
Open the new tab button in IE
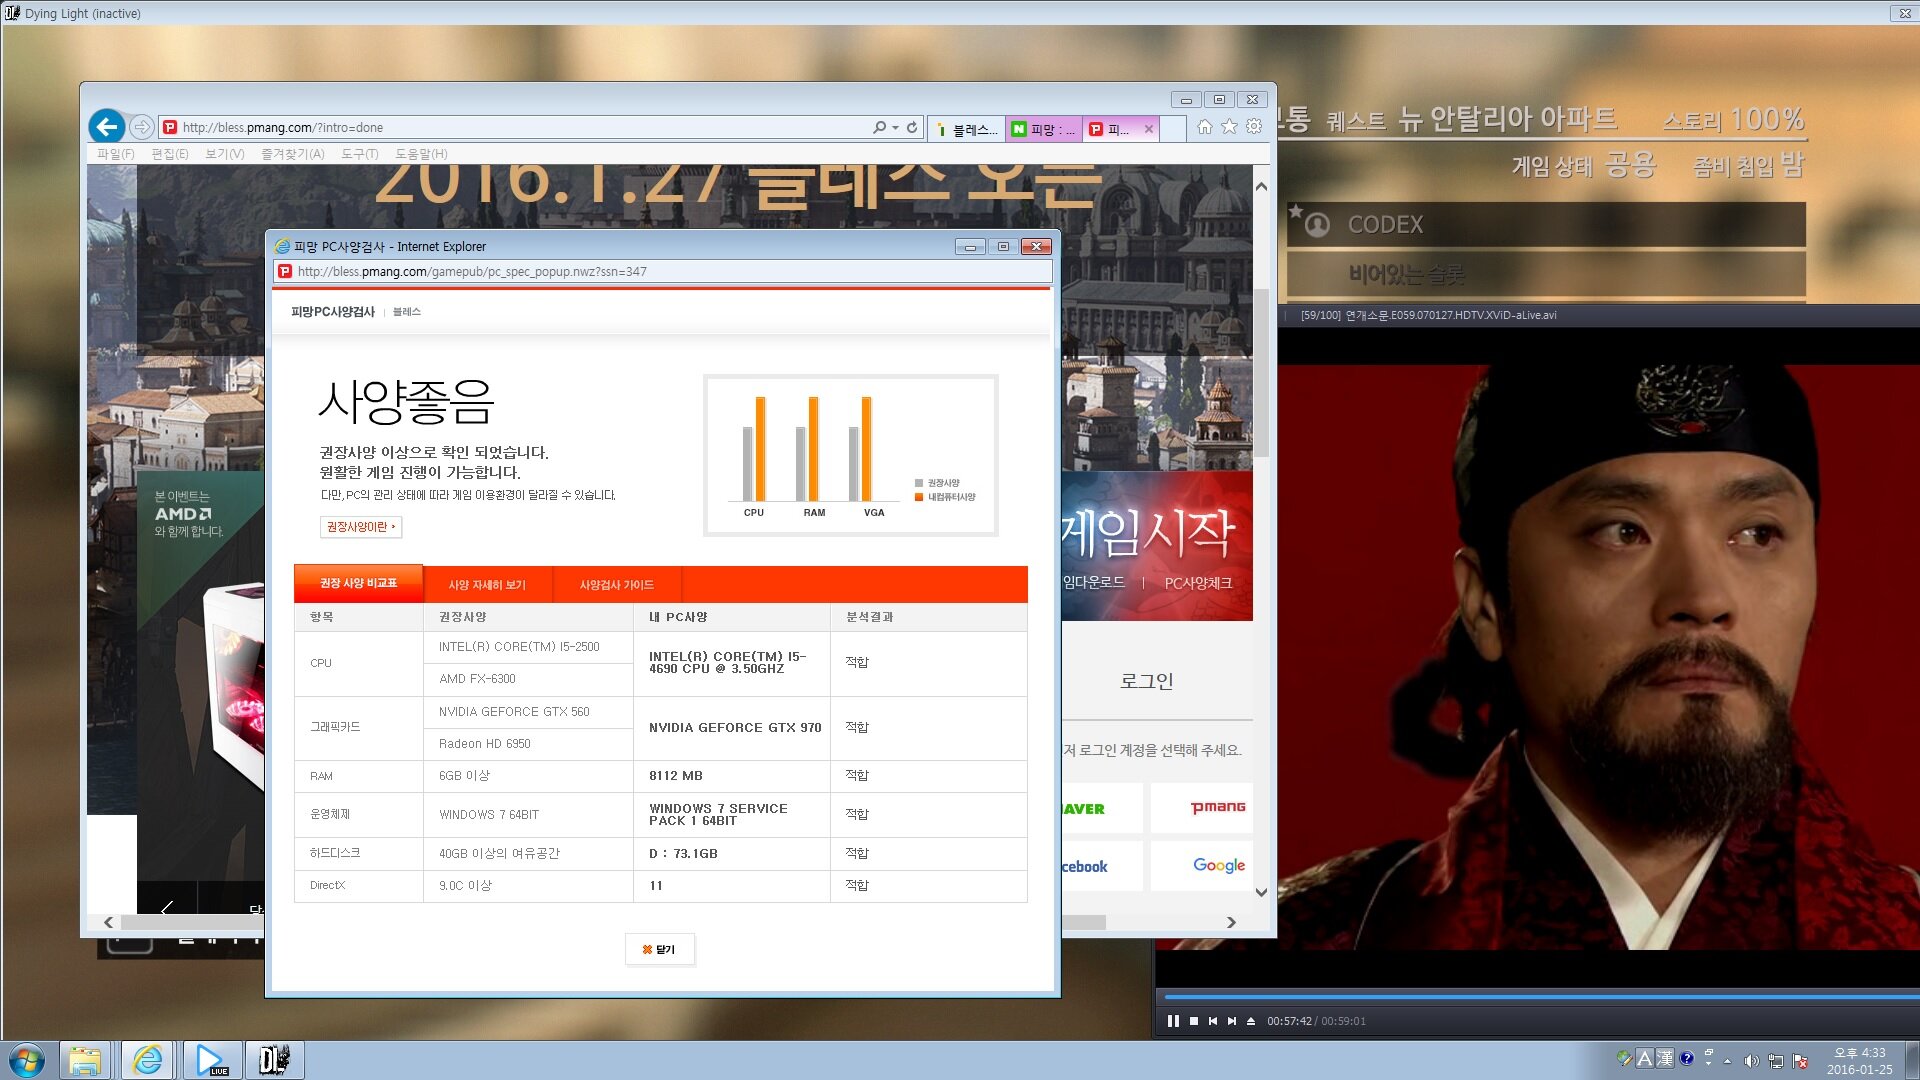1174,129
